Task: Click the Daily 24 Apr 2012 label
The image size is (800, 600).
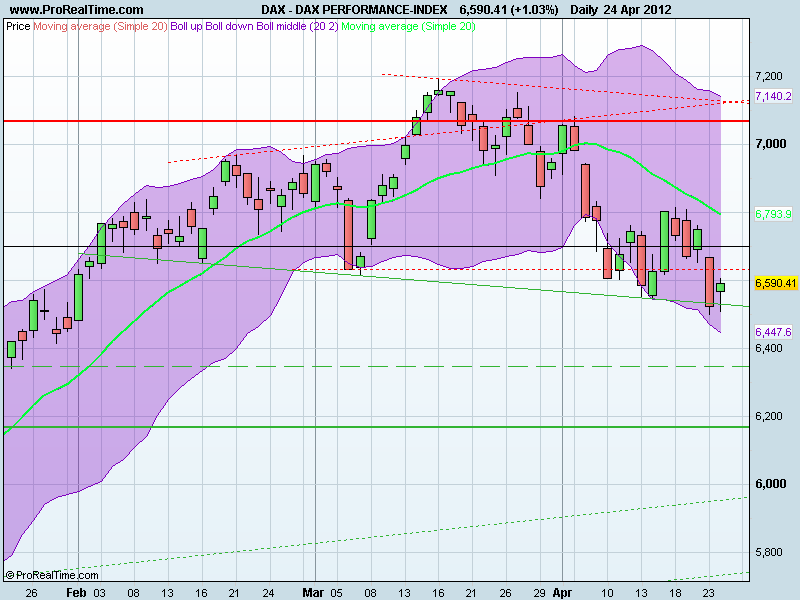Action: pyautogui.click(x=620, y=9)
